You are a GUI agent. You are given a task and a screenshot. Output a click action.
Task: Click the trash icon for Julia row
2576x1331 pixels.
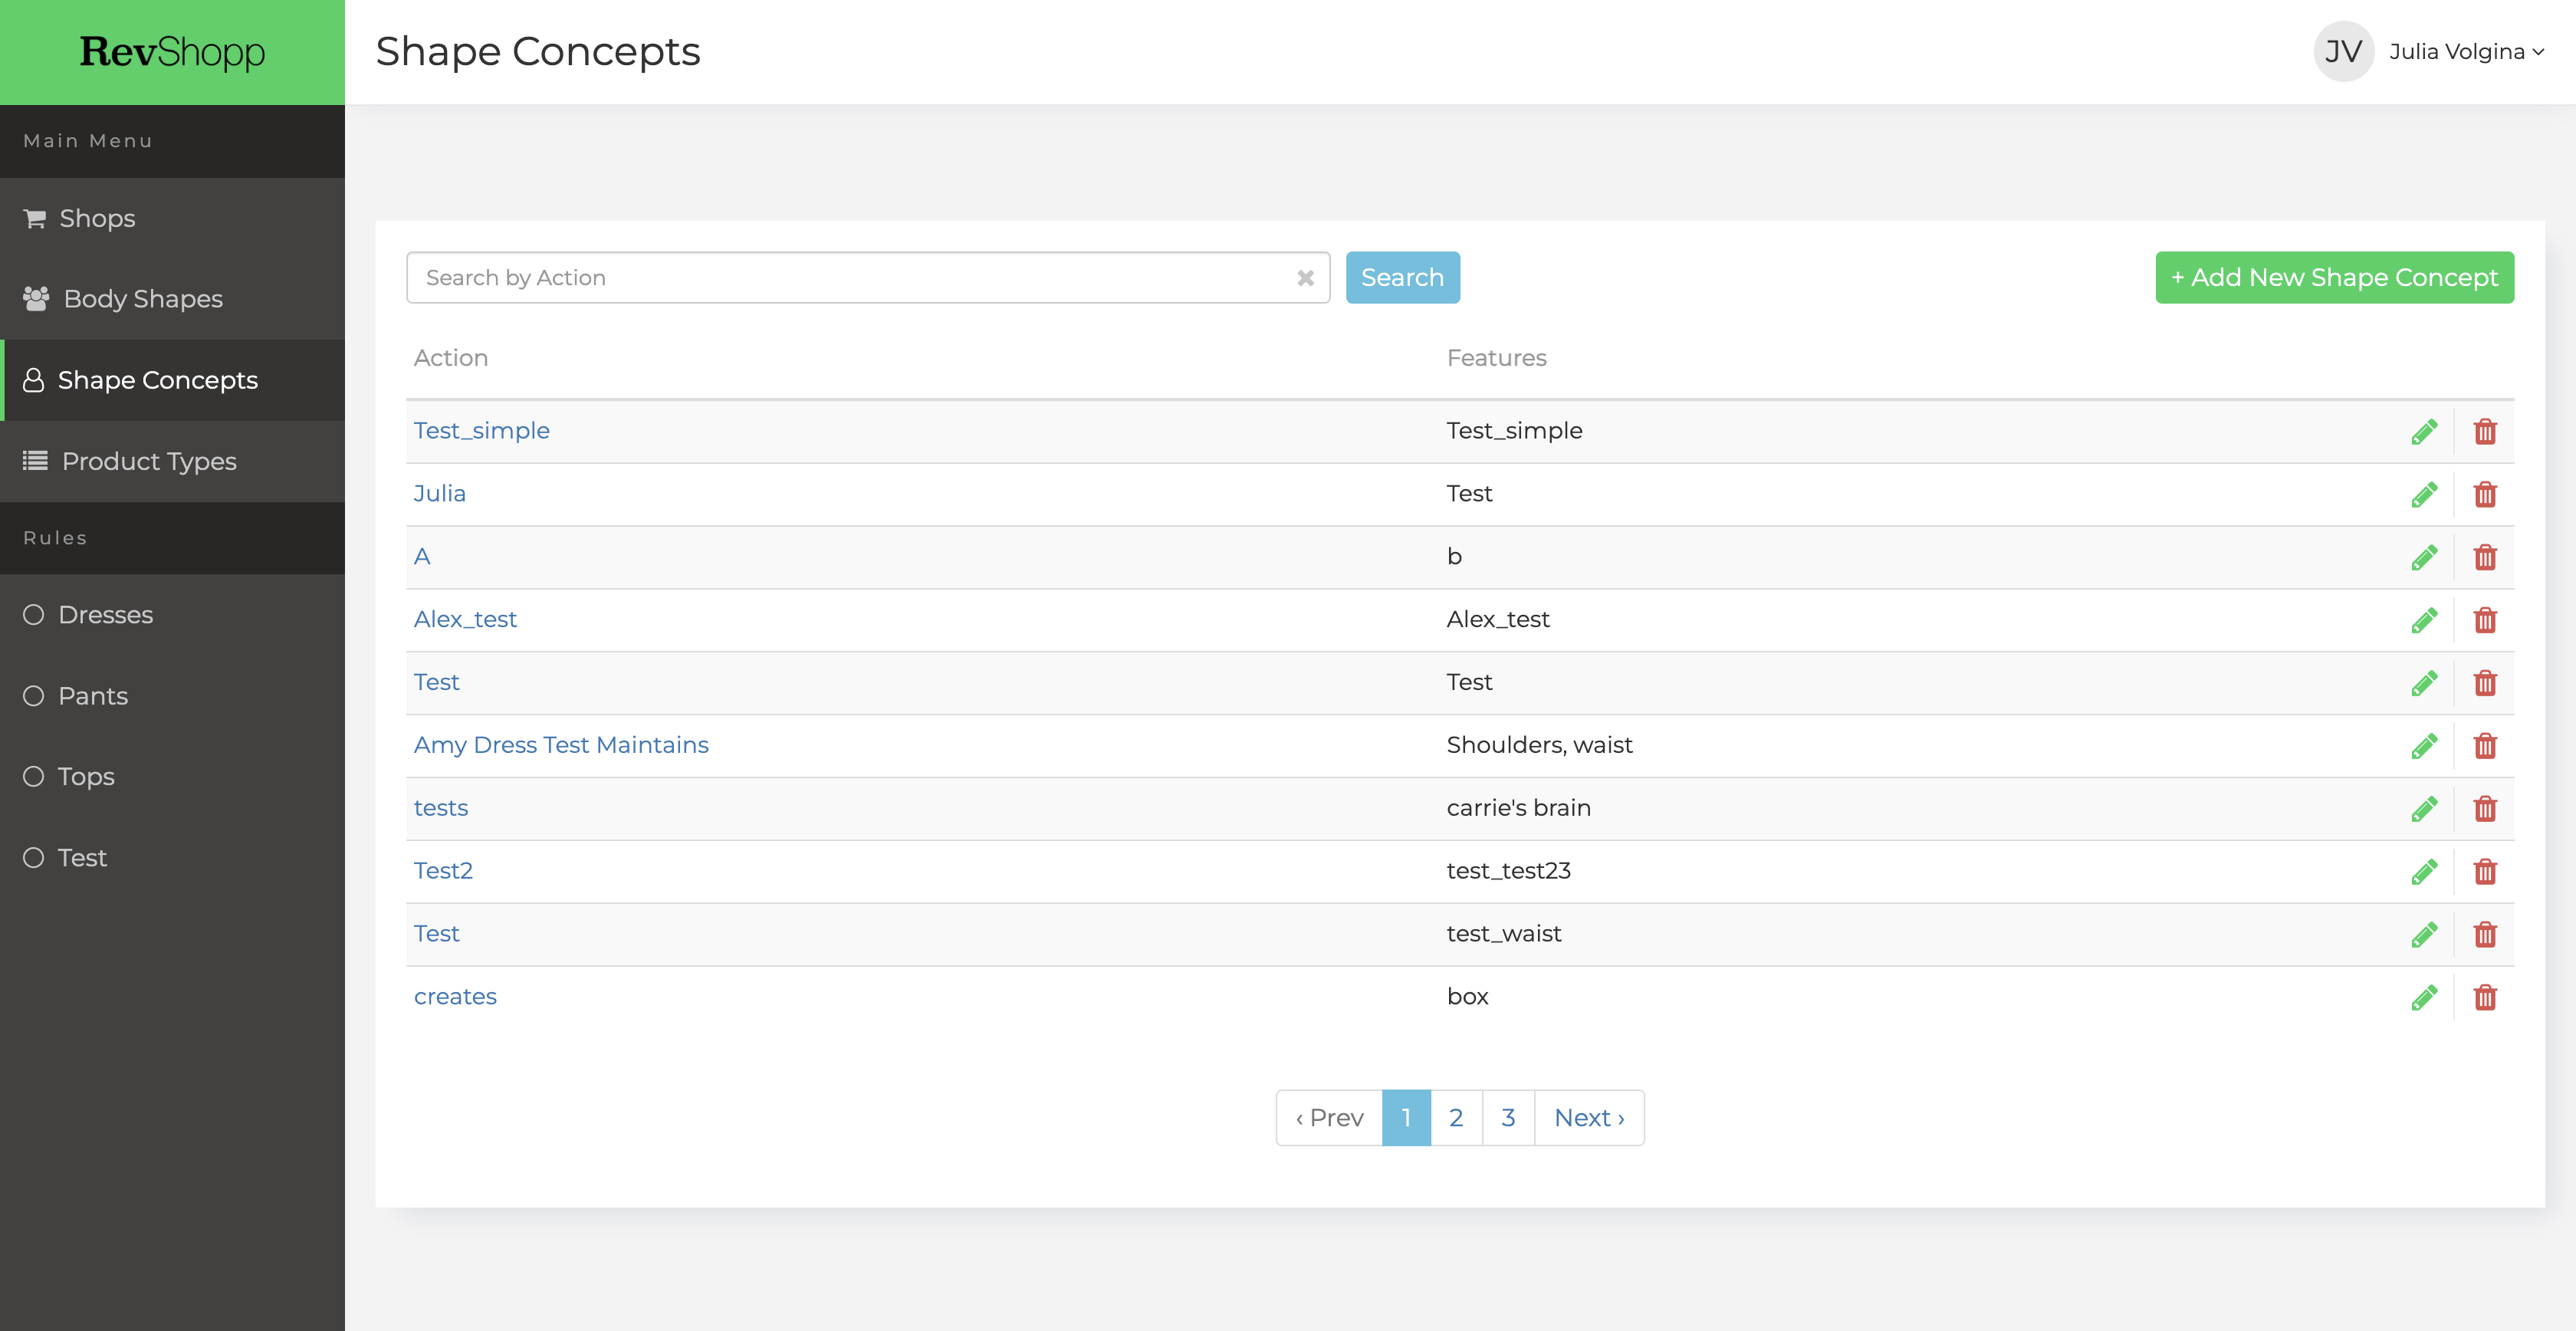(x=2485, y=495)
